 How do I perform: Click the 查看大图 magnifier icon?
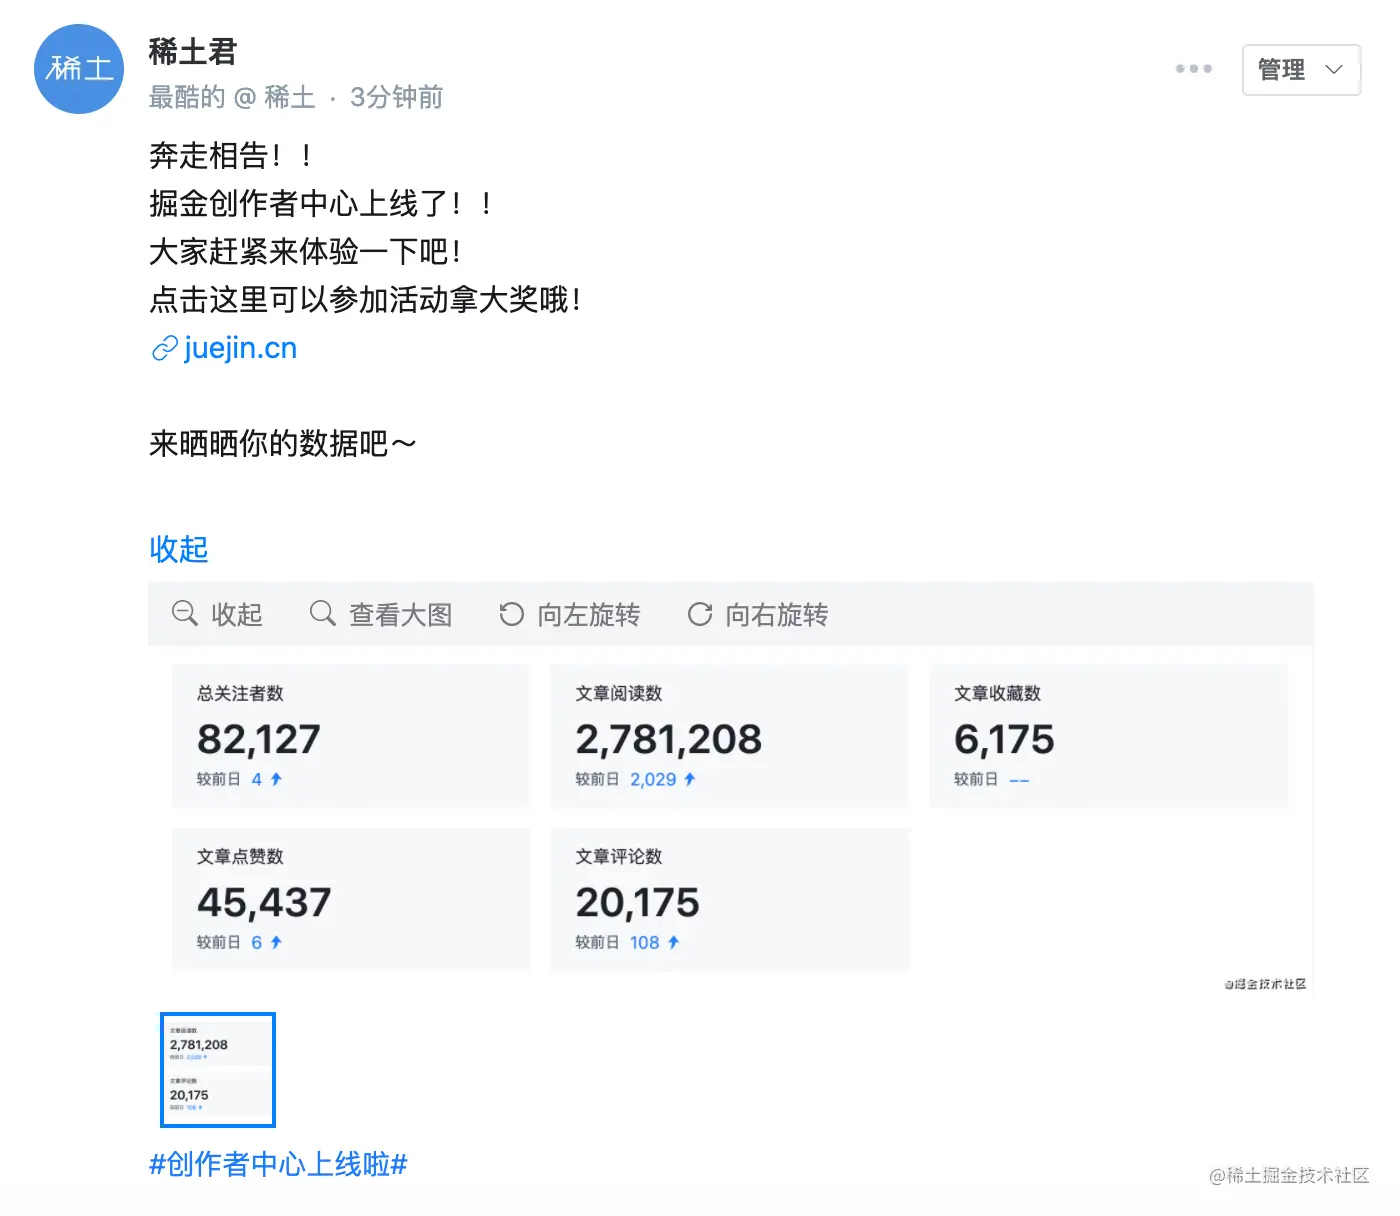point(322,613)
